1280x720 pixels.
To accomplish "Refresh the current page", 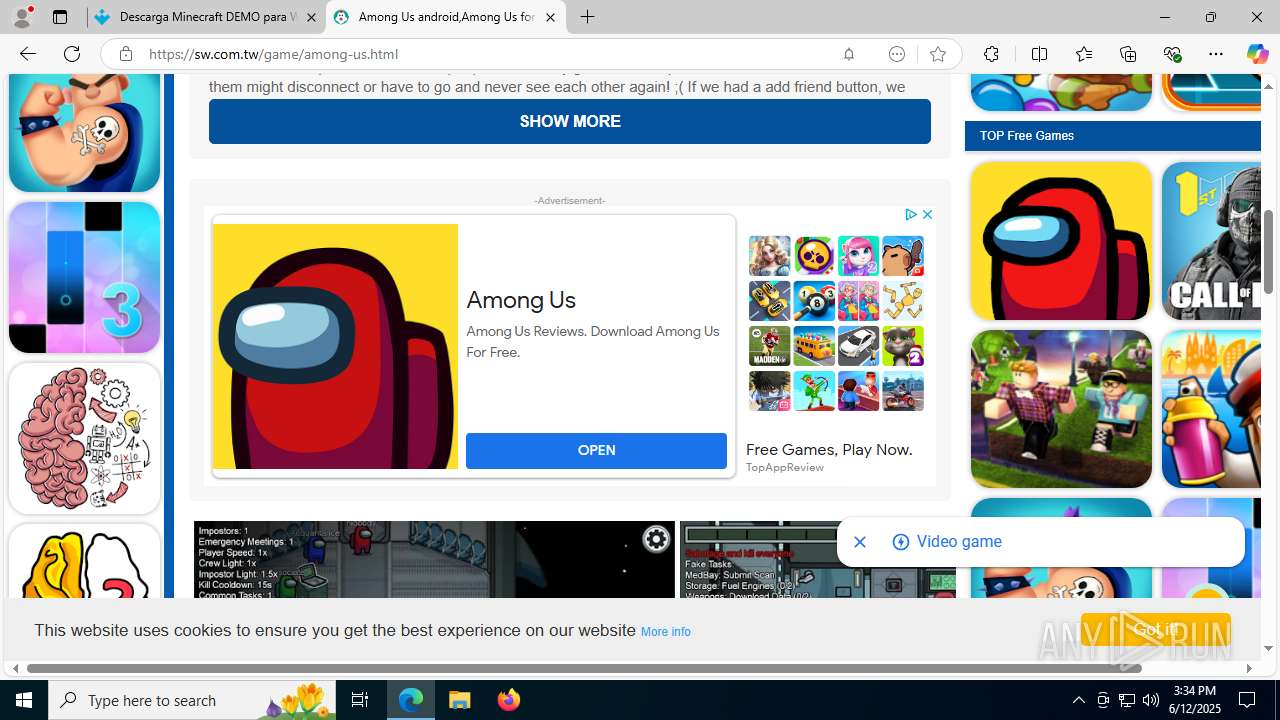I will tap(72, 54).
